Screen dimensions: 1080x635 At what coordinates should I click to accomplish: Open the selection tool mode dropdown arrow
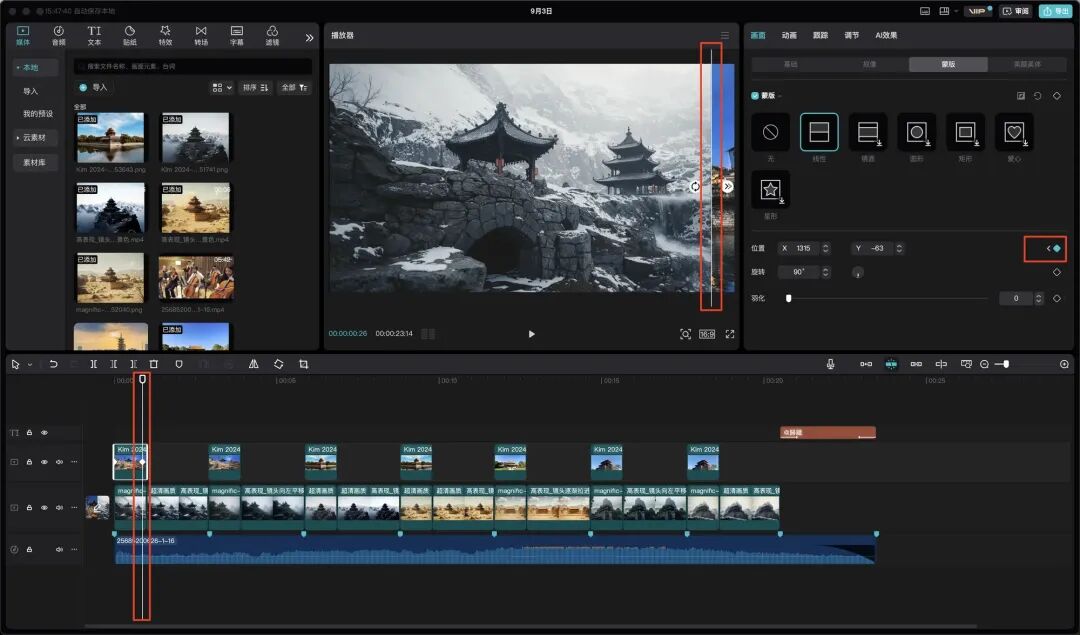pyautogui.click(x=30, y=365)
